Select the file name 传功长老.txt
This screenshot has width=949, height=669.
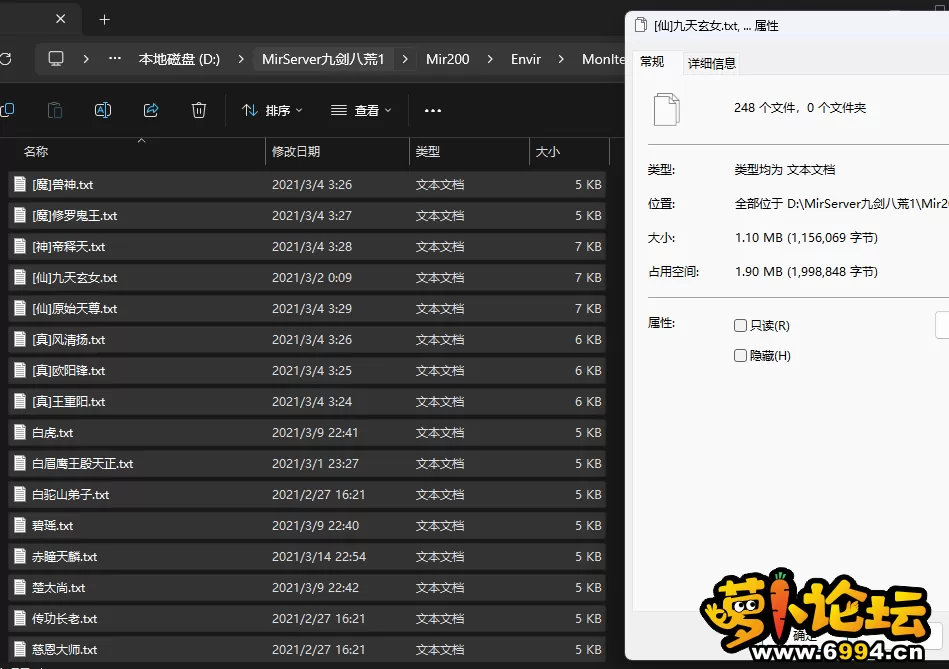coord(65,619)
